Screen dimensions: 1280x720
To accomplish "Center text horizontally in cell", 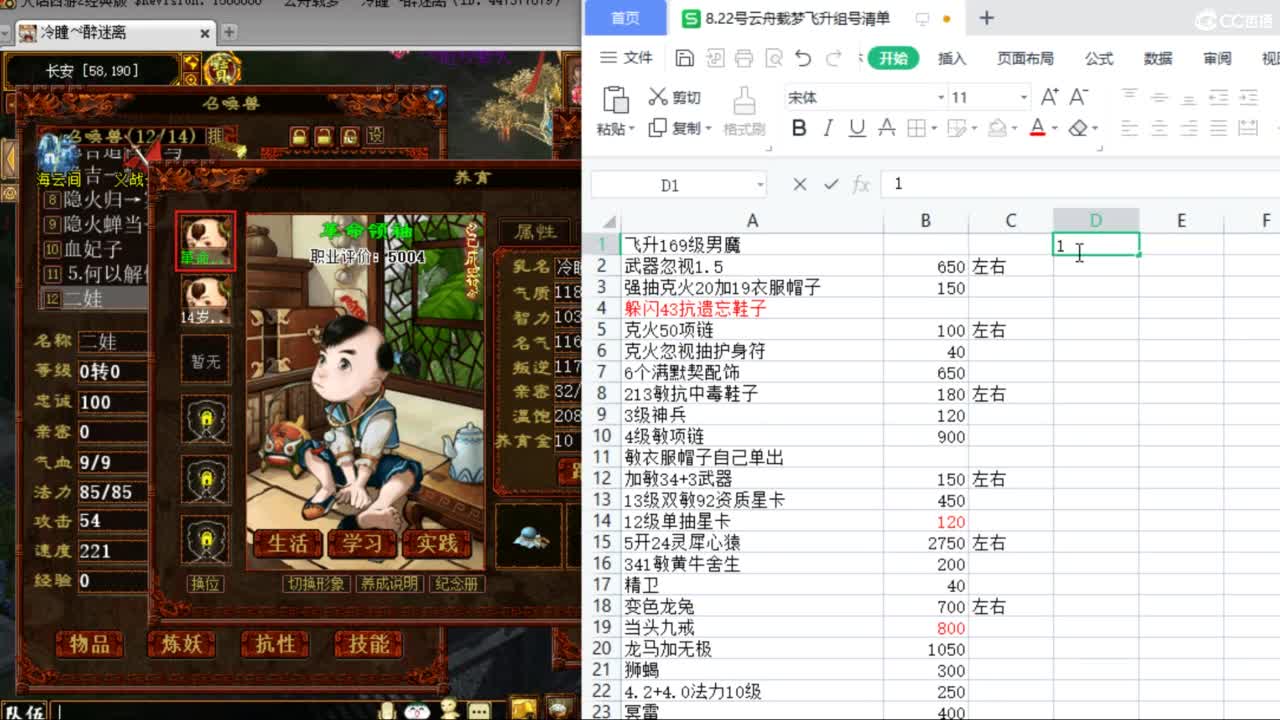I will [x=1159, y=128].
